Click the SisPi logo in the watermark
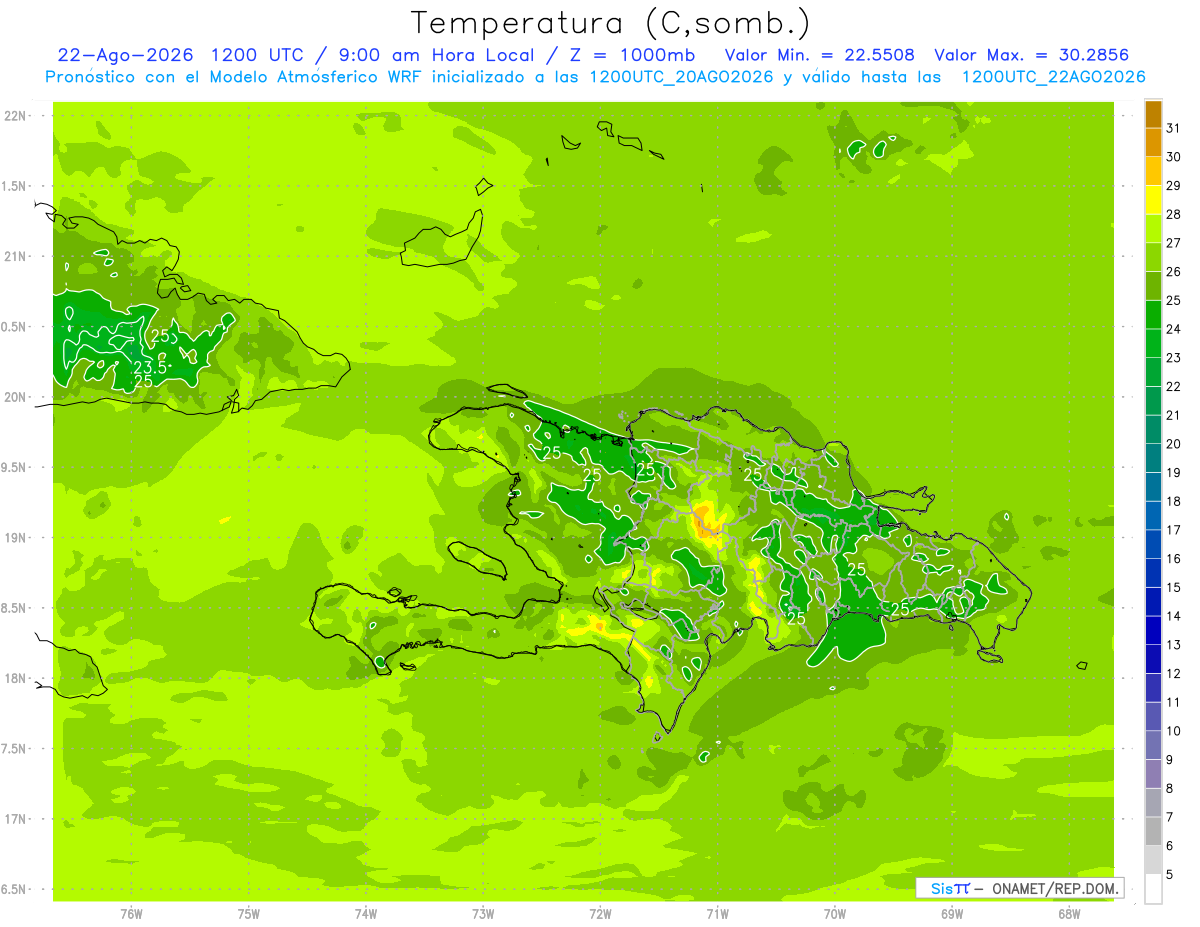This screenshot has height=927, width=1200. 950,888
